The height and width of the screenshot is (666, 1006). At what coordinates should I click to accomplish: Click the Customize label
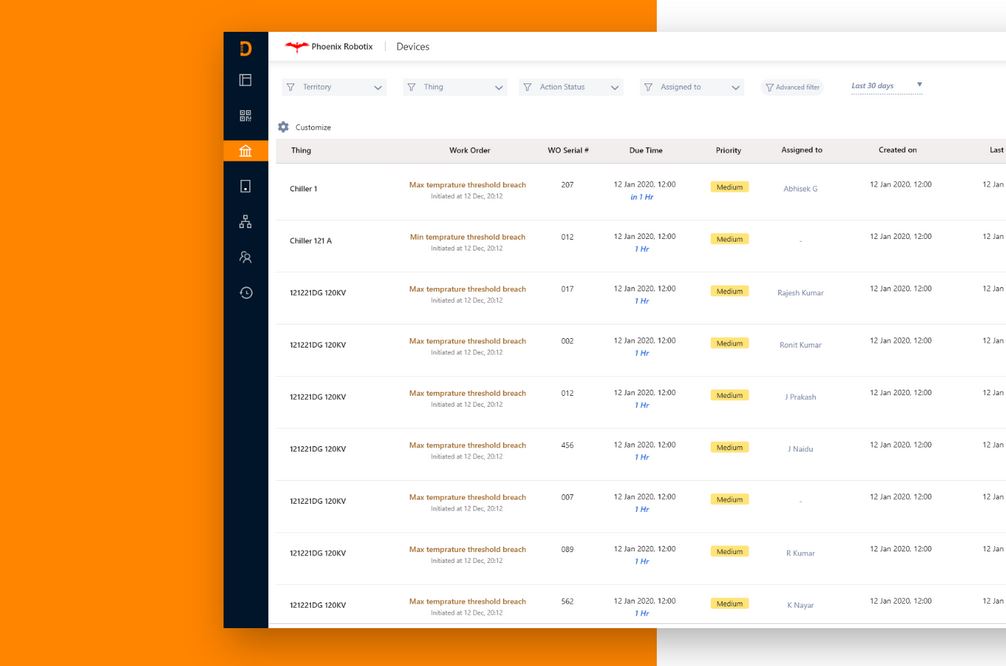313,127
